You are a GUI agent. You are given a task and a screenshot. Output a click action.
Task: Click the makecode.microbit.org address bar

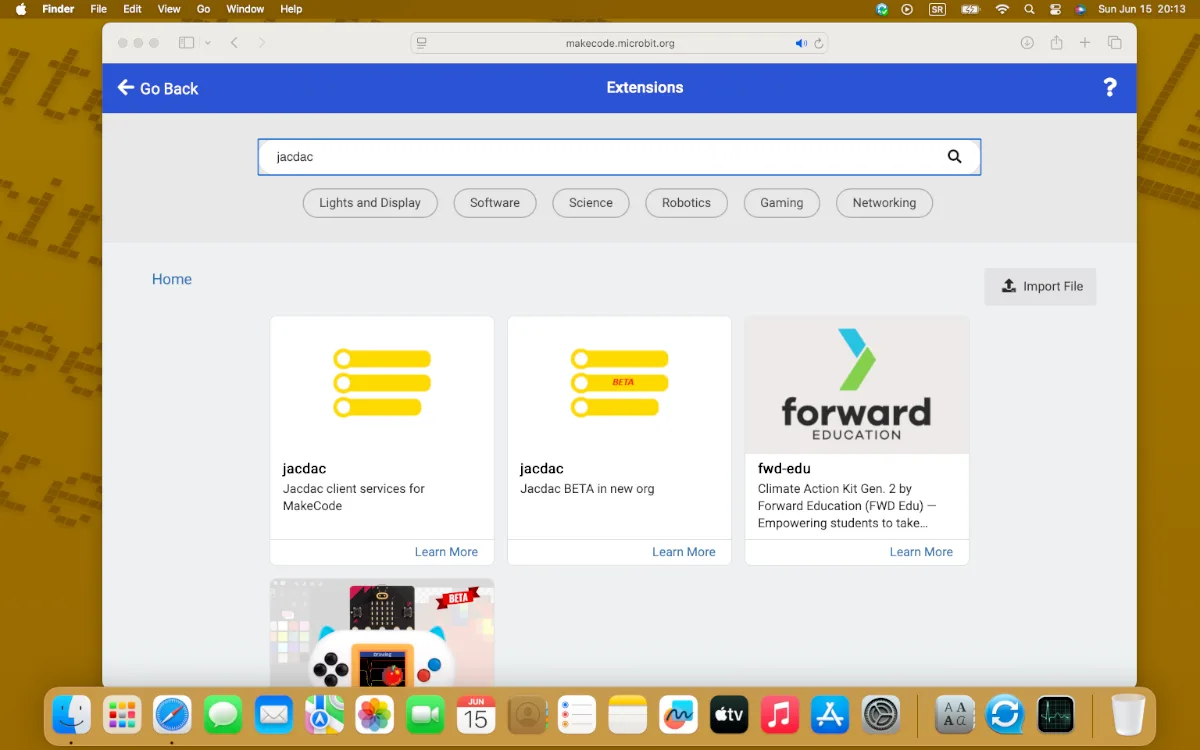[619, 43]
